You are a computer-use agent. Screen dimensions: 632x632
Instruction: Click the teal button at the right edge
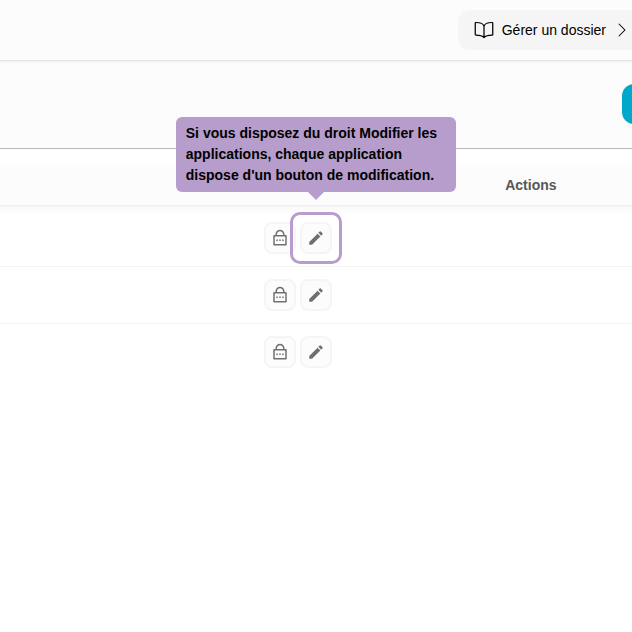tap(627, 104)
